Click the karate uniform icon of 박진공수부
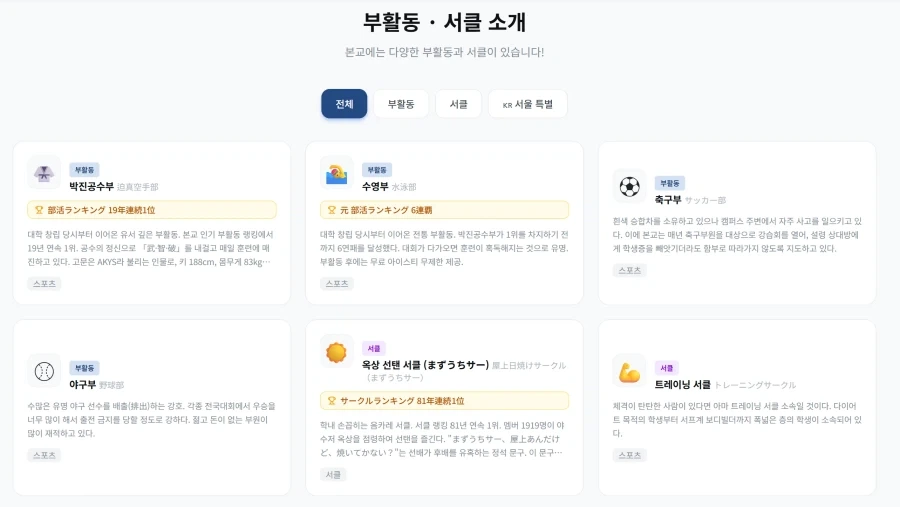900x507 pixels. pos(44,172)
